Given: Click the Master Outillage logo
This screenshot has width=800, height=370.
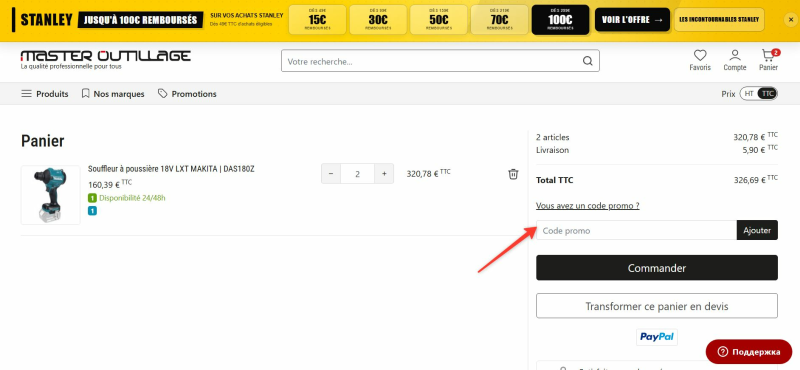Looking at the screenshot, I should [x=106, y=59].
